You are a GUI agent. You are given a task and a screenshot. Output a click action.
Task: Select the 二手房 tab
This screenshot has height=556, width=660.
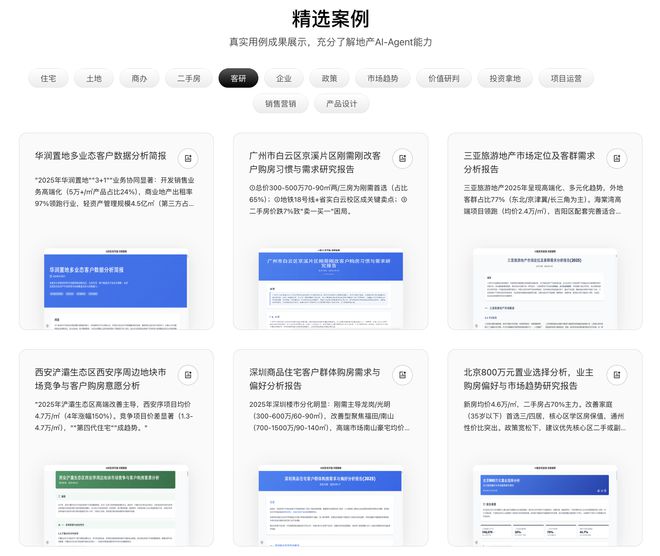pos(189,78)
